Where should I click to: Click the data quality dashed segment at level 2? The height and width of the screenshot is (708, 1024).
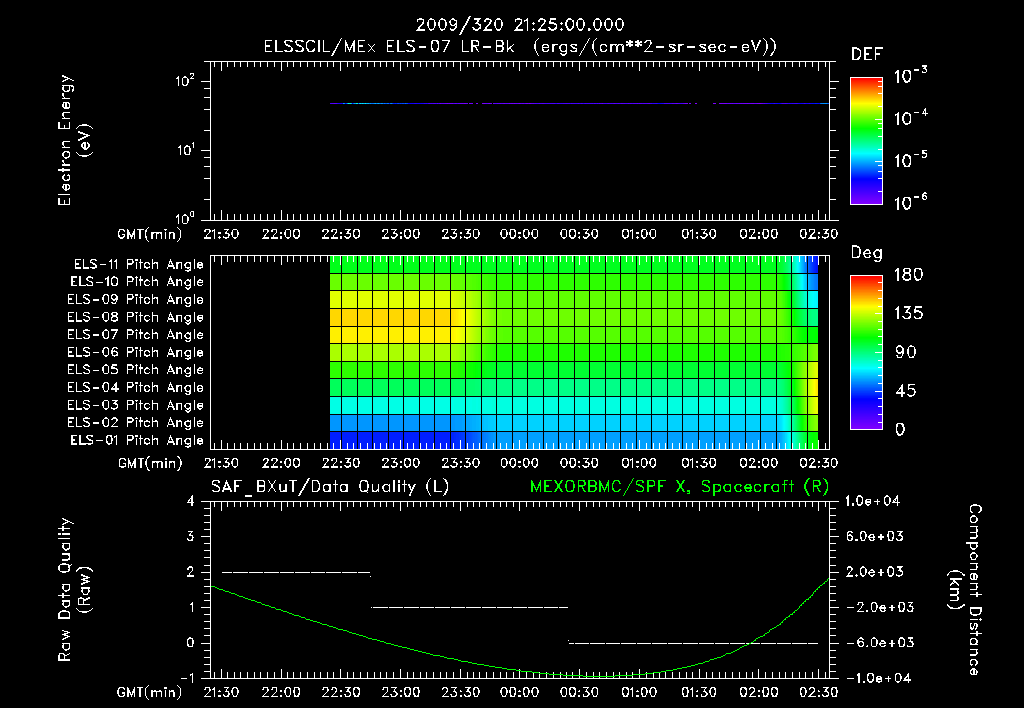pos(296,573)
